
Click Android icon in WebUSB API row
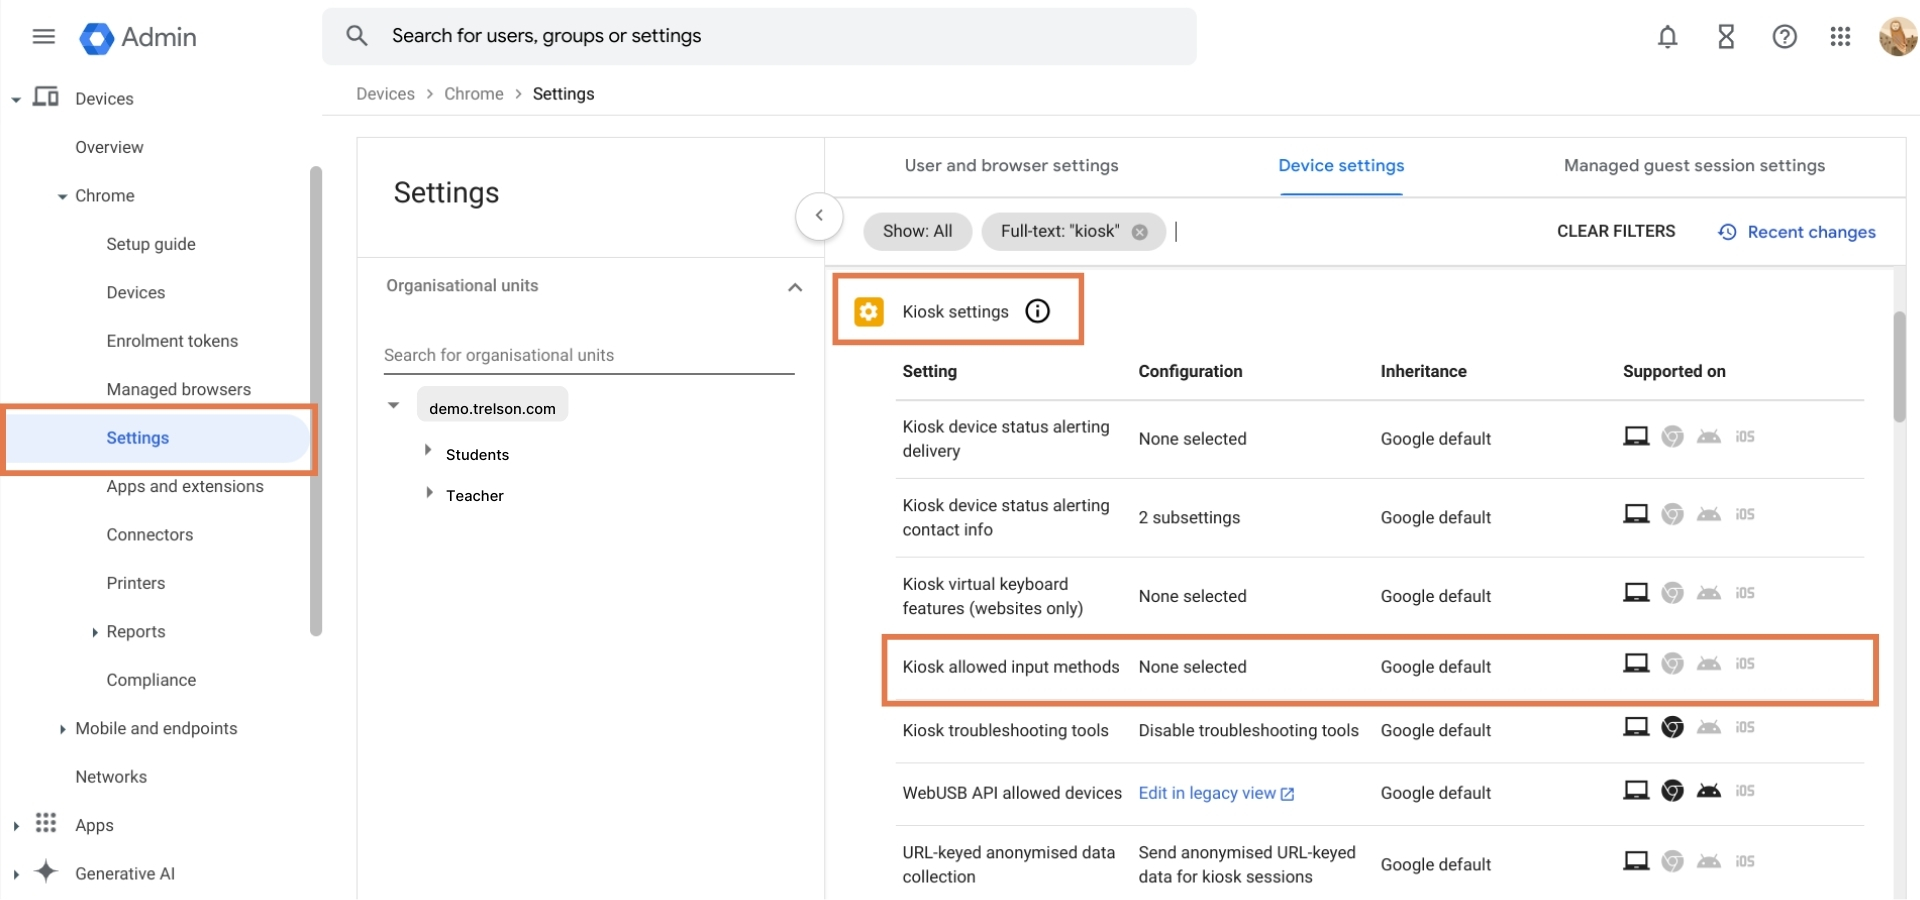click(1709, 791)
